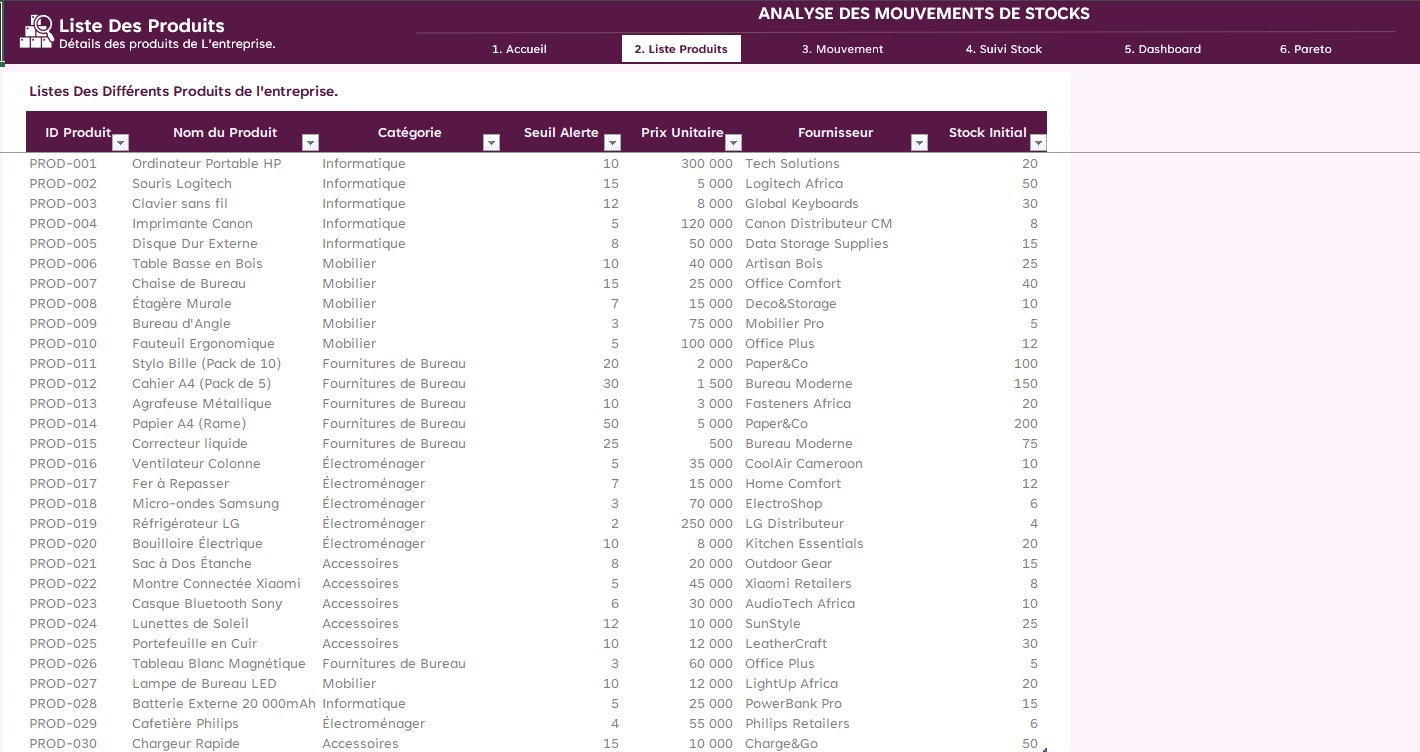
Task: Open the Catégorie filter dropdown
Action: (491, 142)
